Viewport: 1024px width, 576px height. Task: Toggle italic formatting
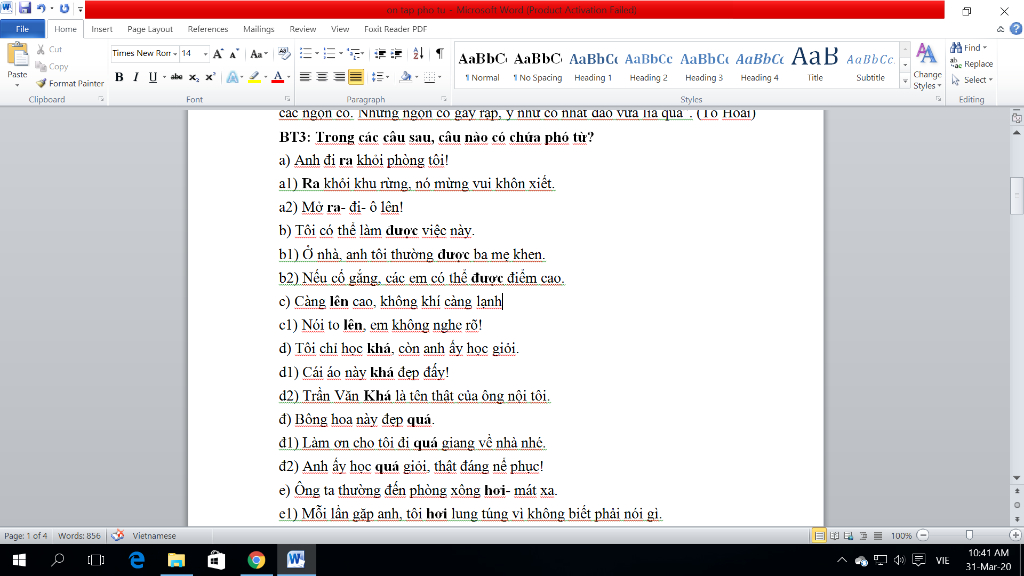pyautogui.click(x=135, y=77)
